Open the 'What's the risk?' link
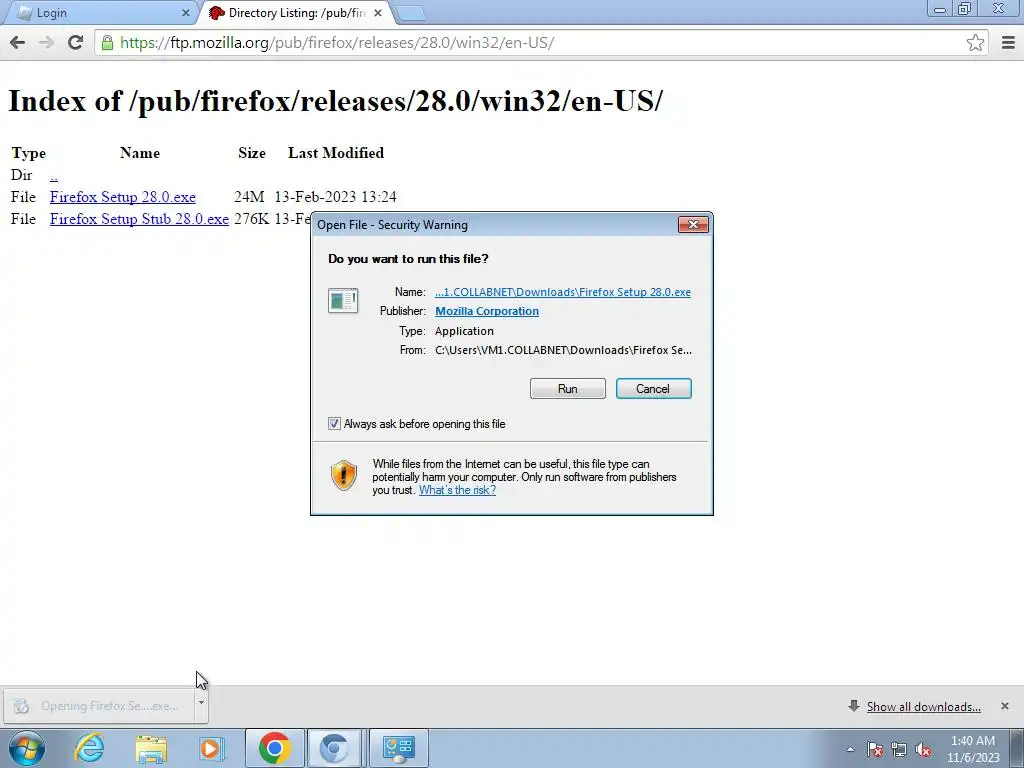 tap(457, 490)
